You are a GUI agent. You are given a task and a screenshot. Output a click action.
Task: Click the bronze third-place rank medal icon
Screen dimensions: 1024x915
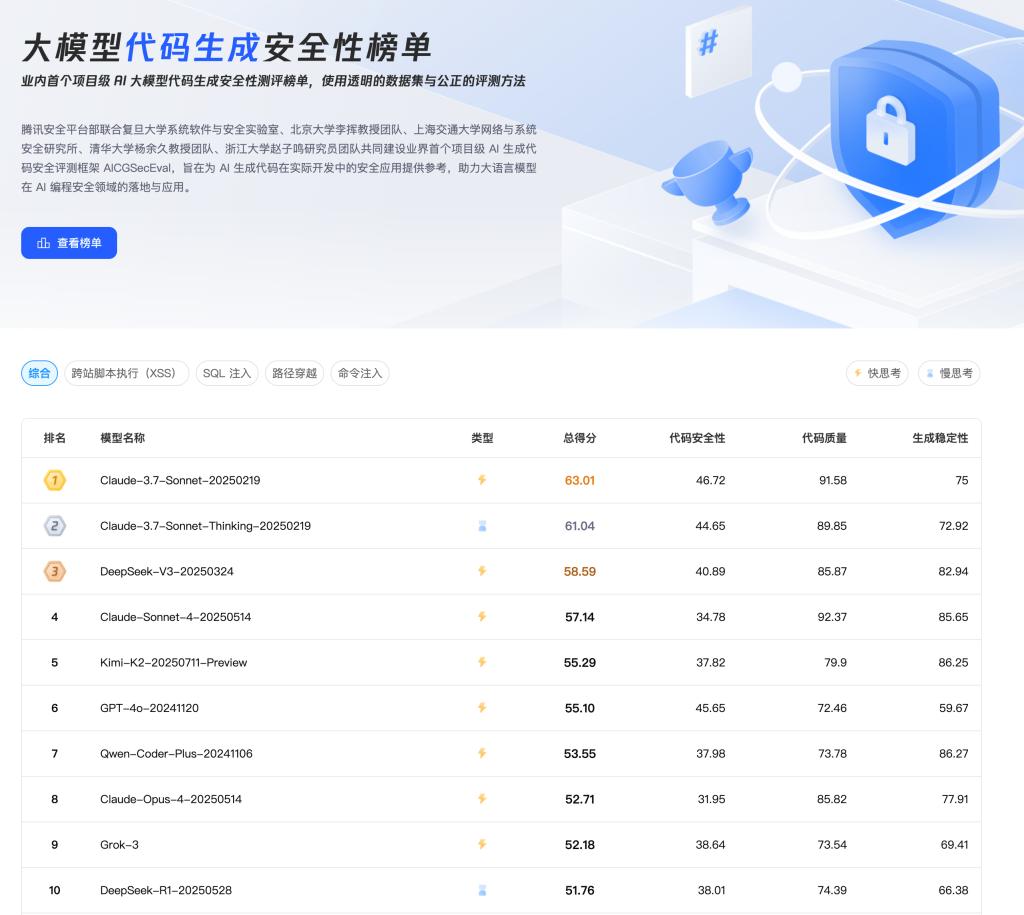click(55, 572)
